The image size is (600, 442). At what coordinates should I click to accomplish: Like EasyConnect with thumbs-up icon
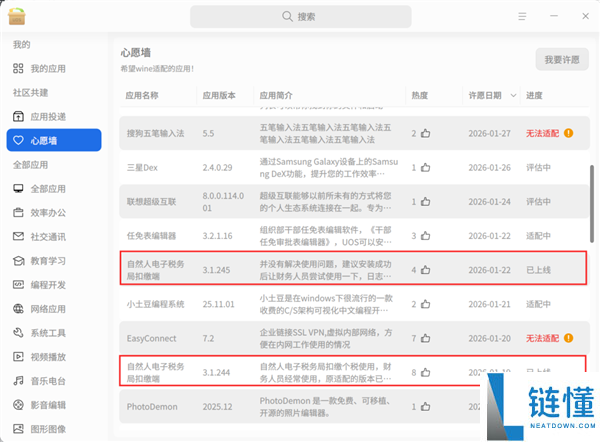click(426, 338)
